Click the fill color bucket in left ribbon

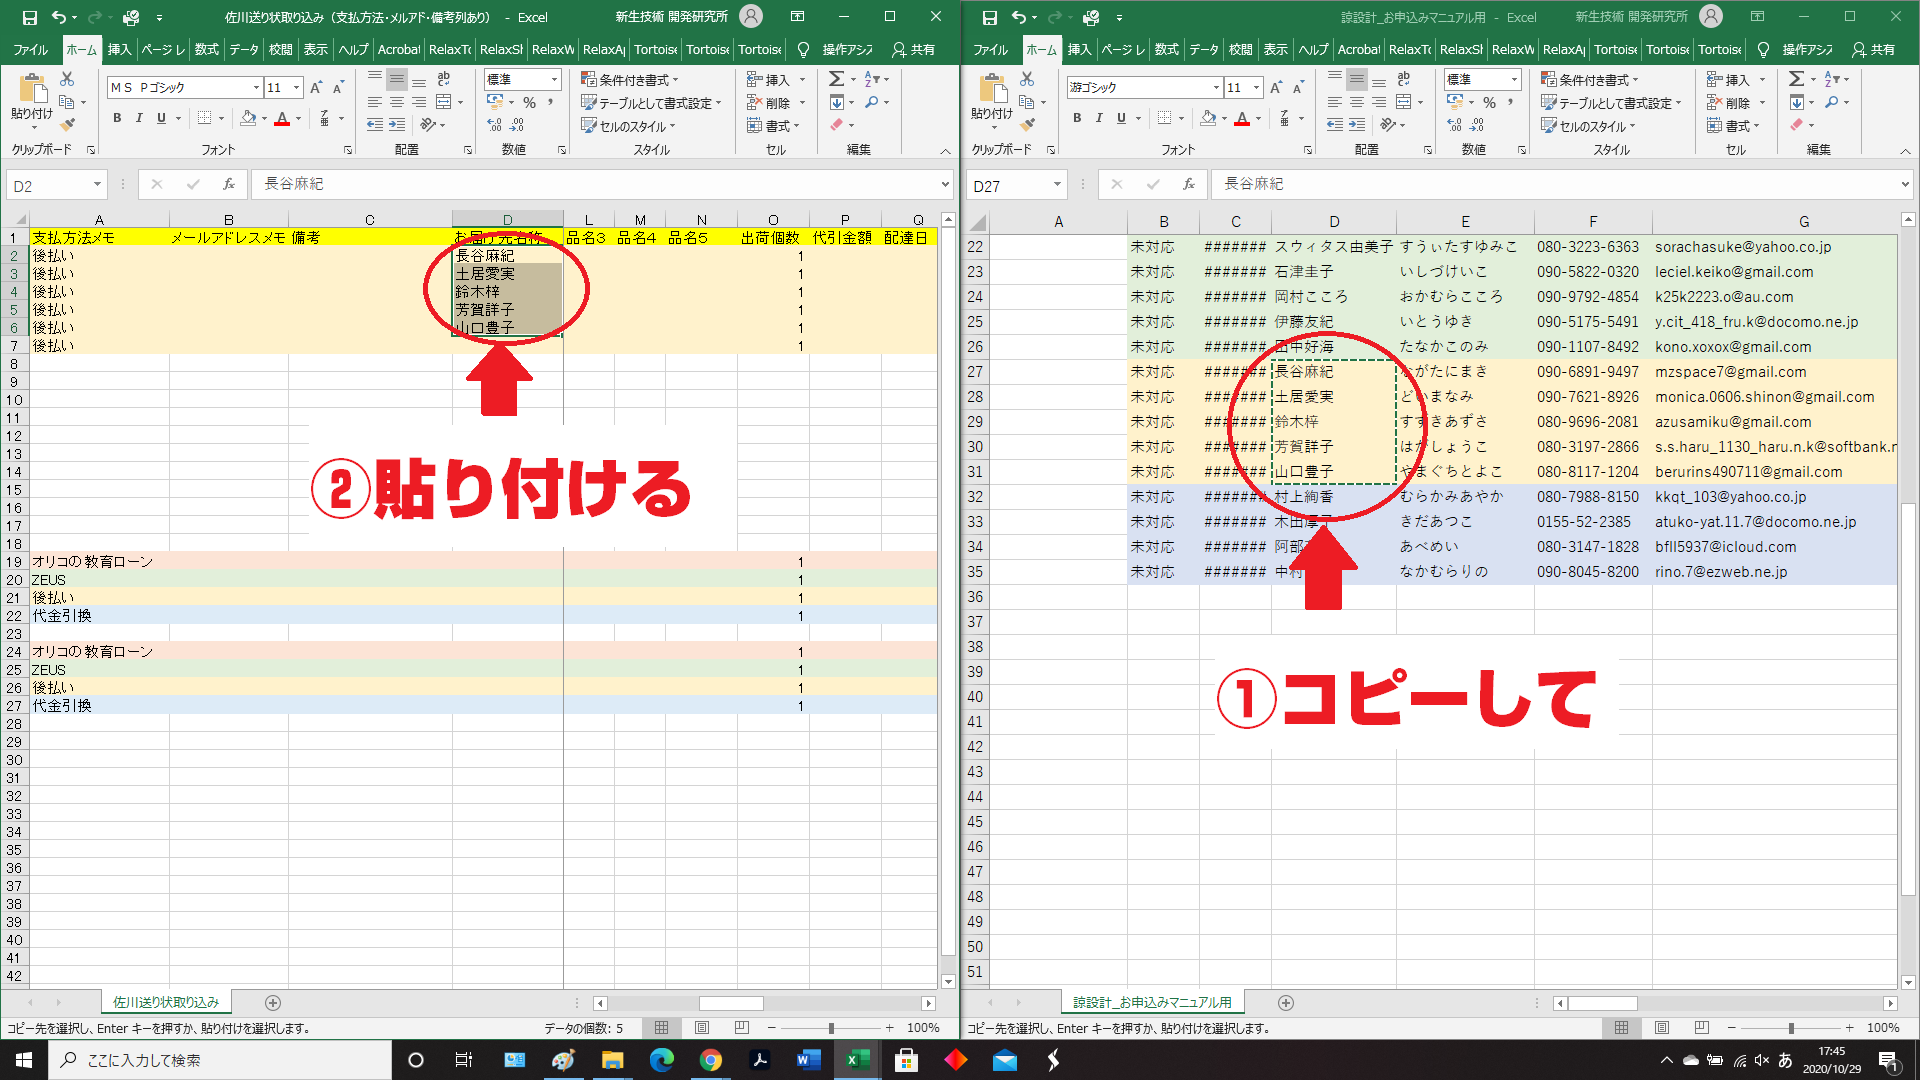(248, 118)
